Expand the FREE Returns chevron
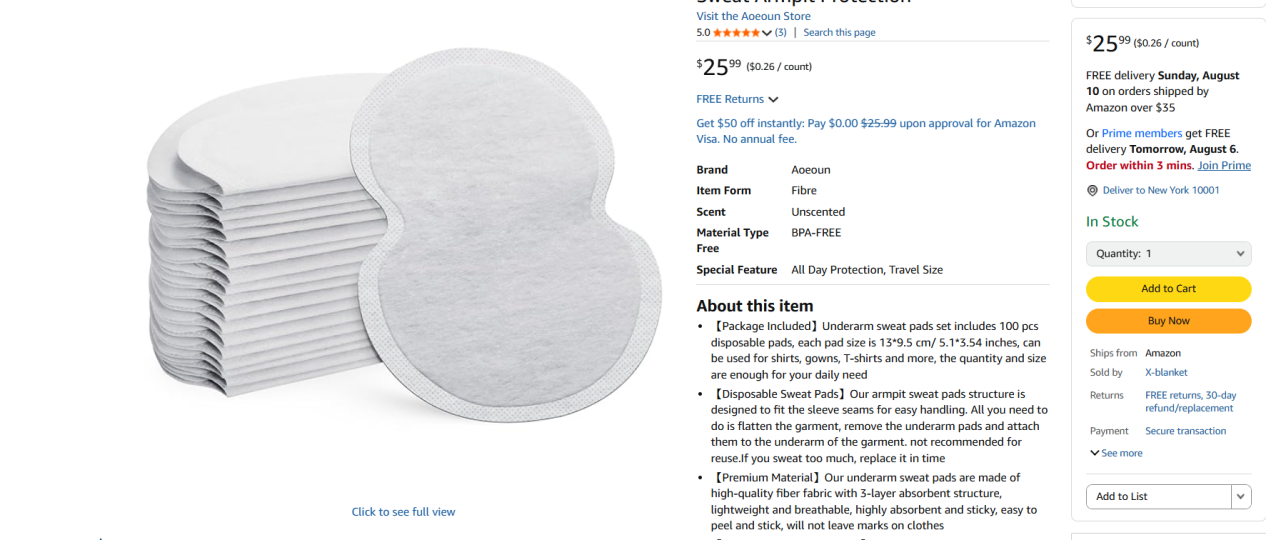The width and height of the screenshot is (1266, 540). point(773,99)
